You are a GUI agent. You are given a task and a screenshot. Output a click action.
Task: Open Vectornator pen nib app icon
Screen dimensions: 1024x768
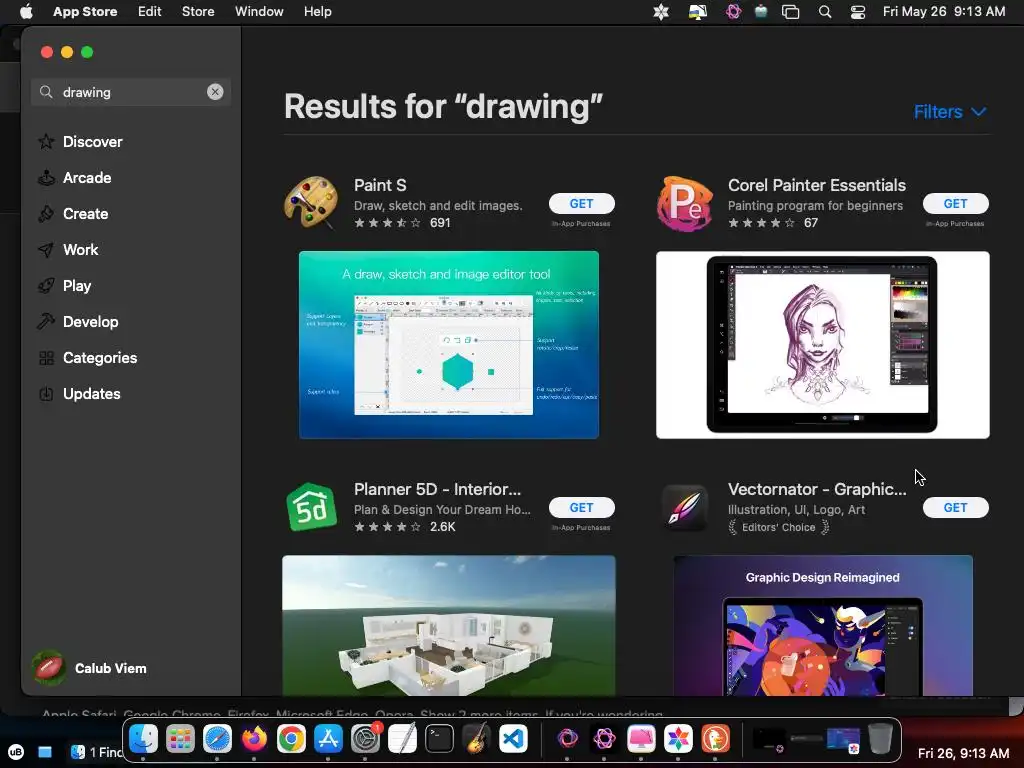[x=684, y=507]
